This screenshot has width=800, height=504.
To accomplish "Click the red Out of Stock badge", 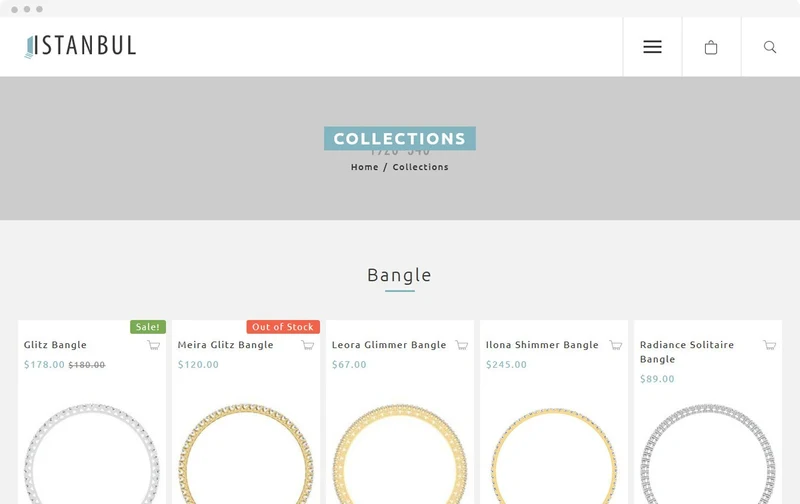I will [x=283, y=327].
